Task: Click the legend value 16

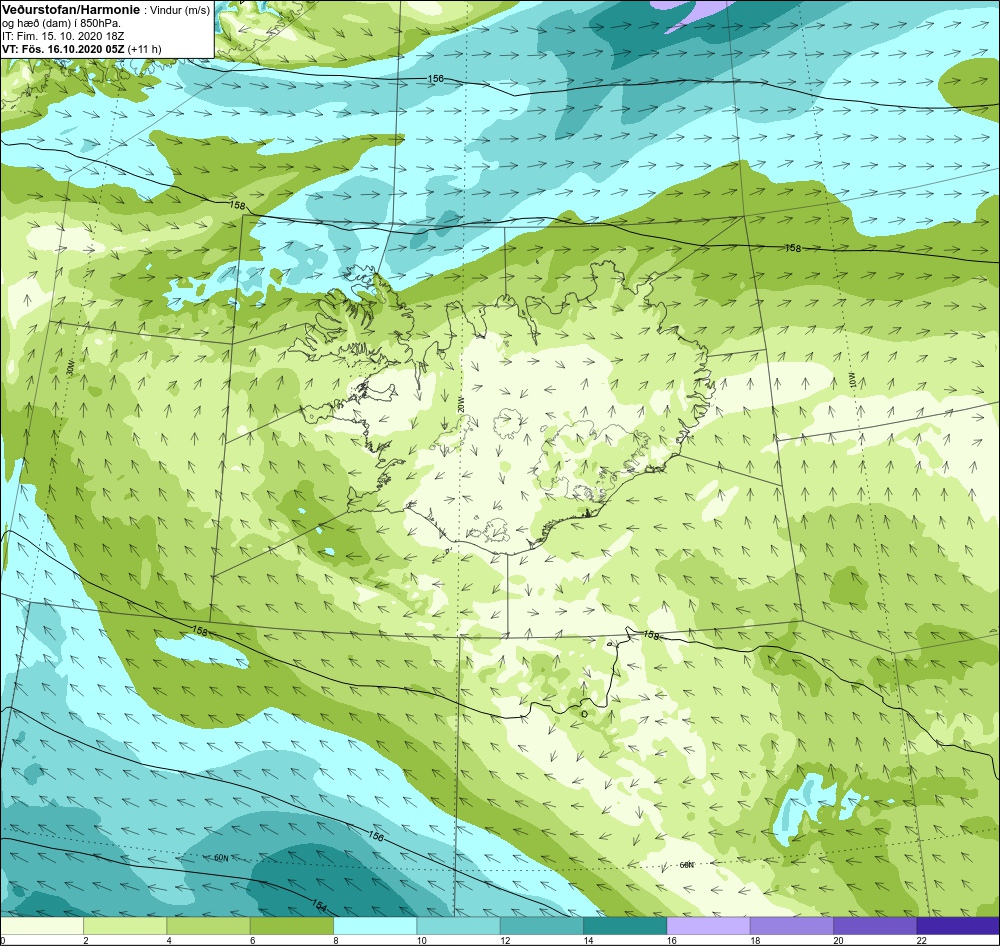Action: pyautogui.click(x=672, y=940)
